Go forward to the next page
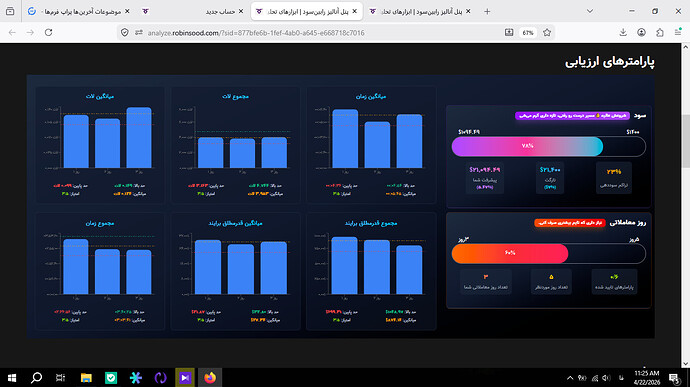The width and height of the screenshot is (690, 387). 30,33
